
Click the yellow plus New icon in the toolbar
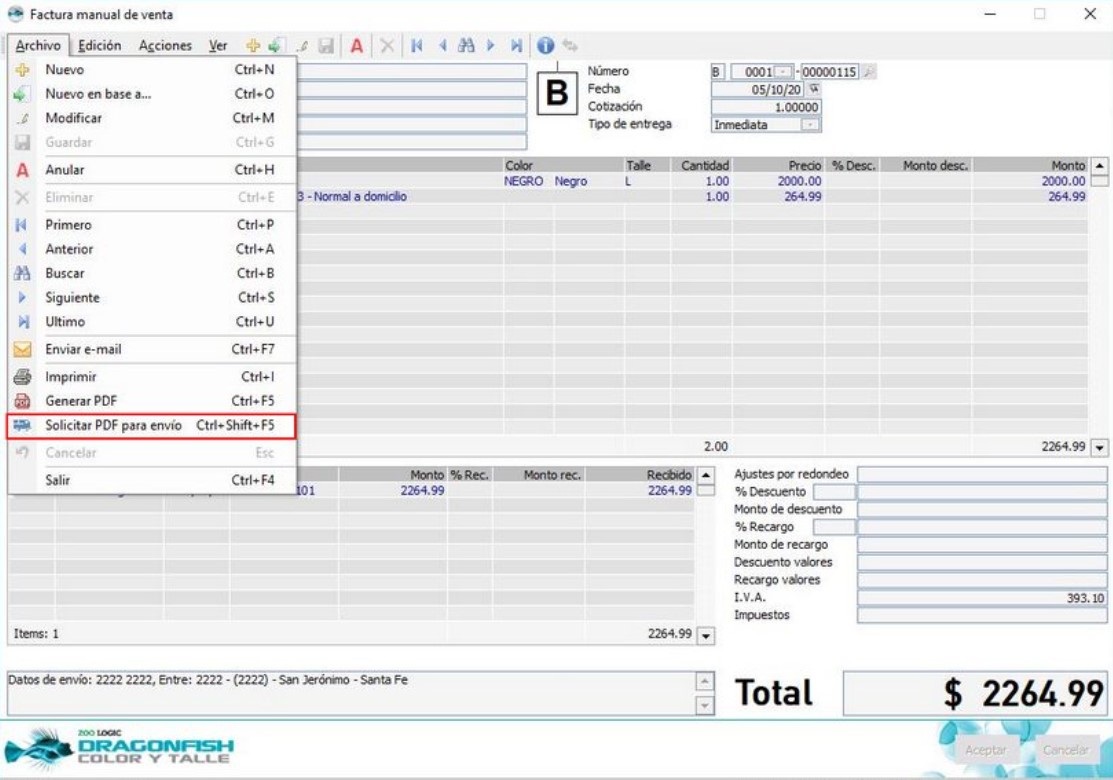coord(253,46)
